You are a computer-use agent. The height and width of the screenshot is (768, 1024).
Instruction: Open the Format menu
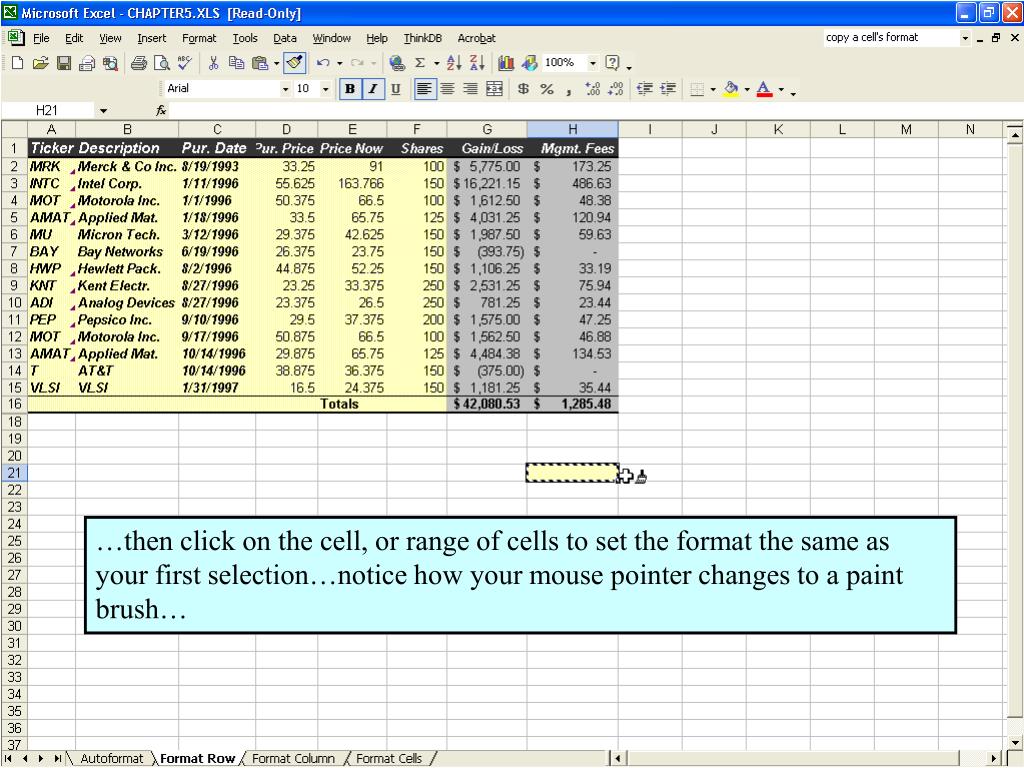199,39
